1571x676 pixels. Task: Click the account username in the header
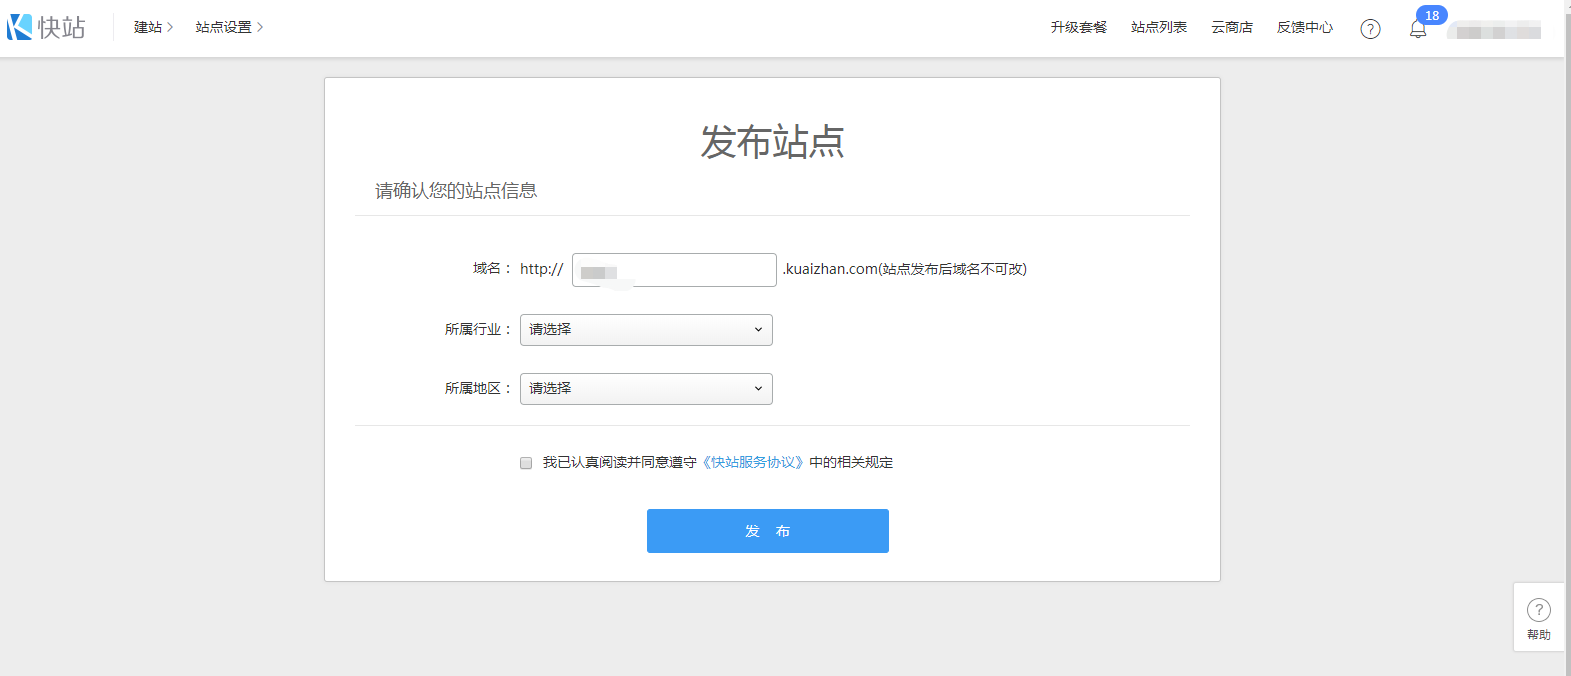point(1497,32)
